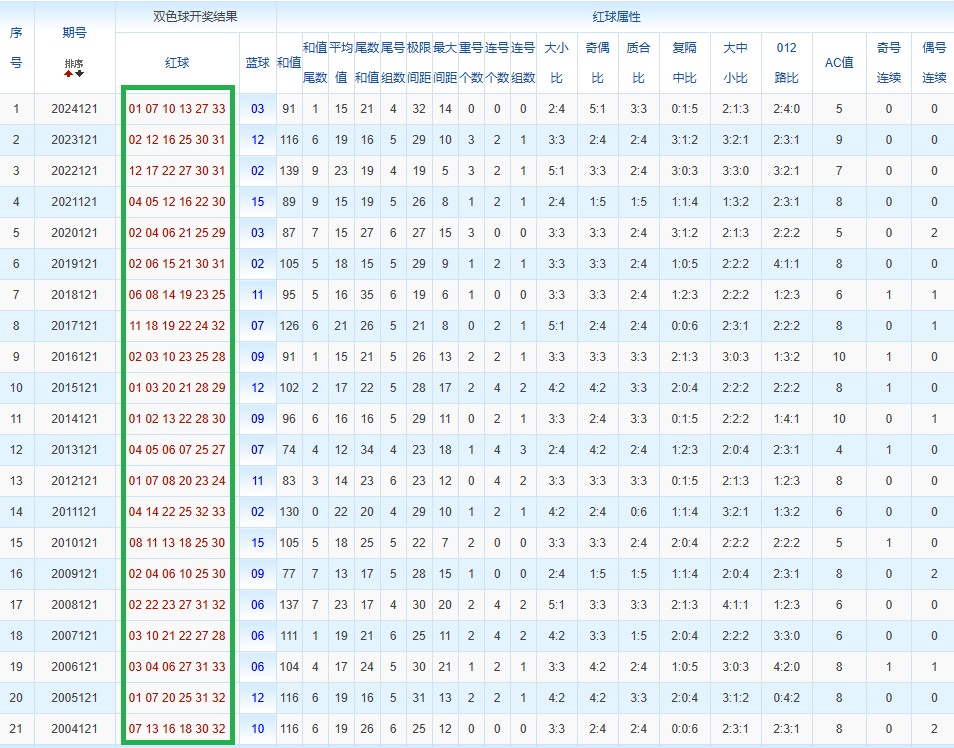Click the 奇偶比 column header
Viewport: 954px width, 748px height.
(x=597, y=62)
